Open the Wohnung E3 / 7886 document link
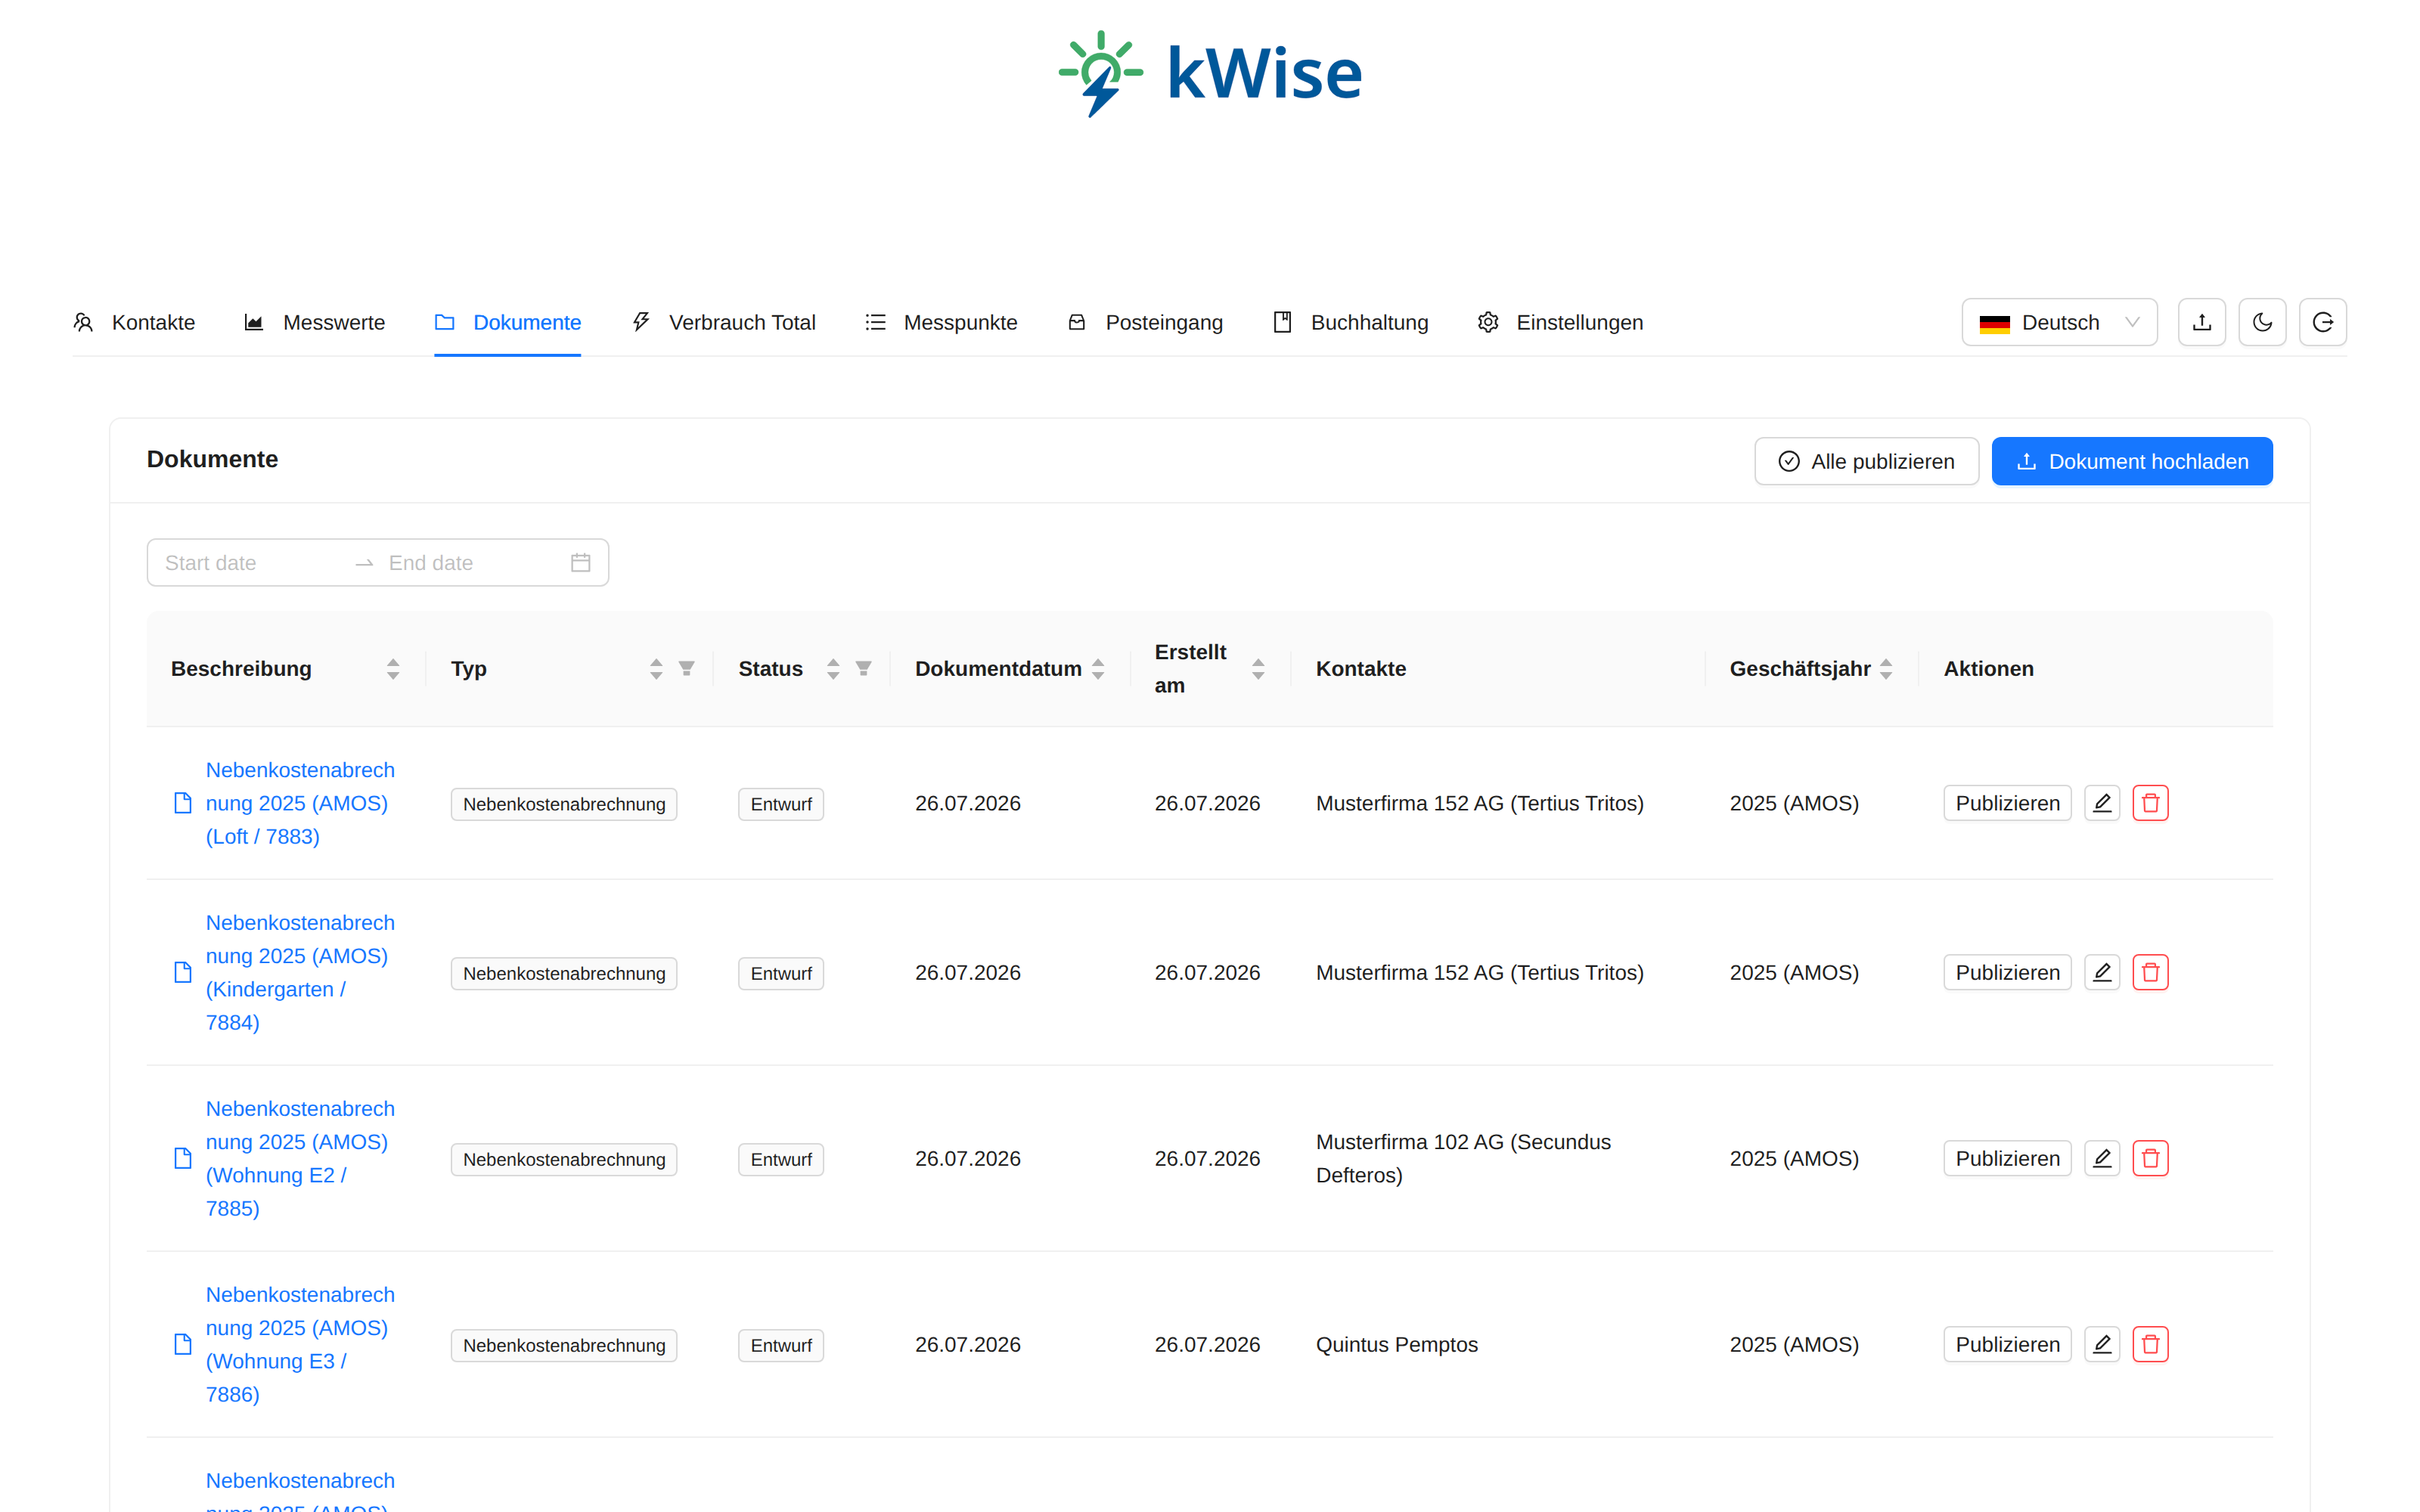The width and height of the screenshot is (2420, 1512). coord(300,1344)
